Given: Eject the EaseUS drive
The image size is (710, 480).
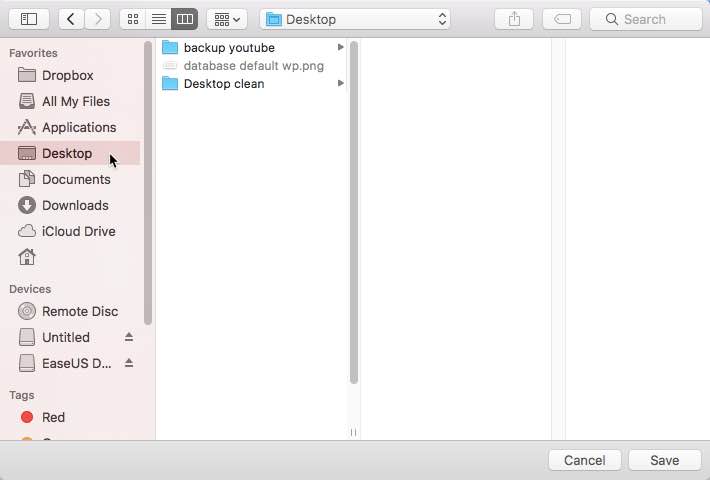Looking at the screenshot, I should [129, 363].
